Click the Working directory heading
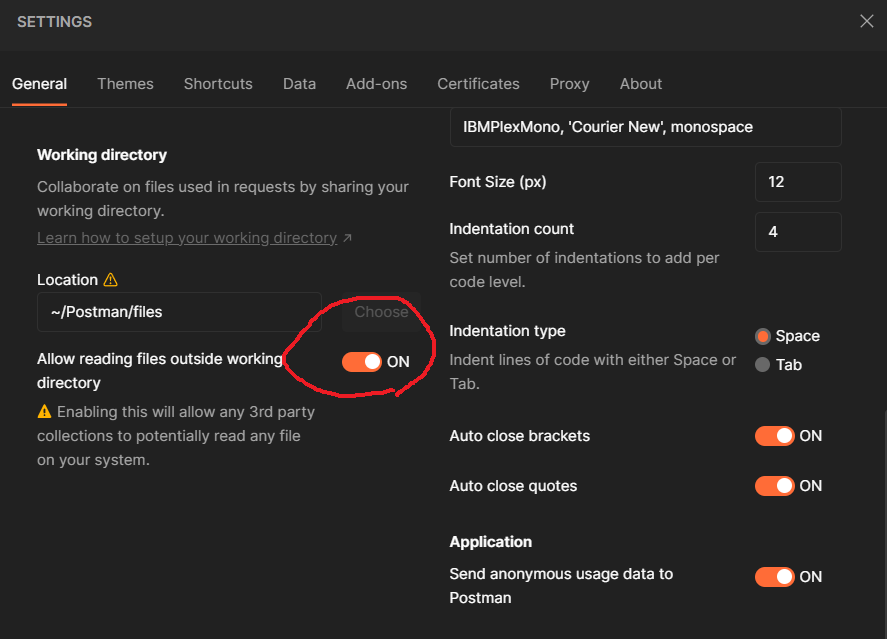This screenshot has height=639, width=887. (x=102, y=155)
